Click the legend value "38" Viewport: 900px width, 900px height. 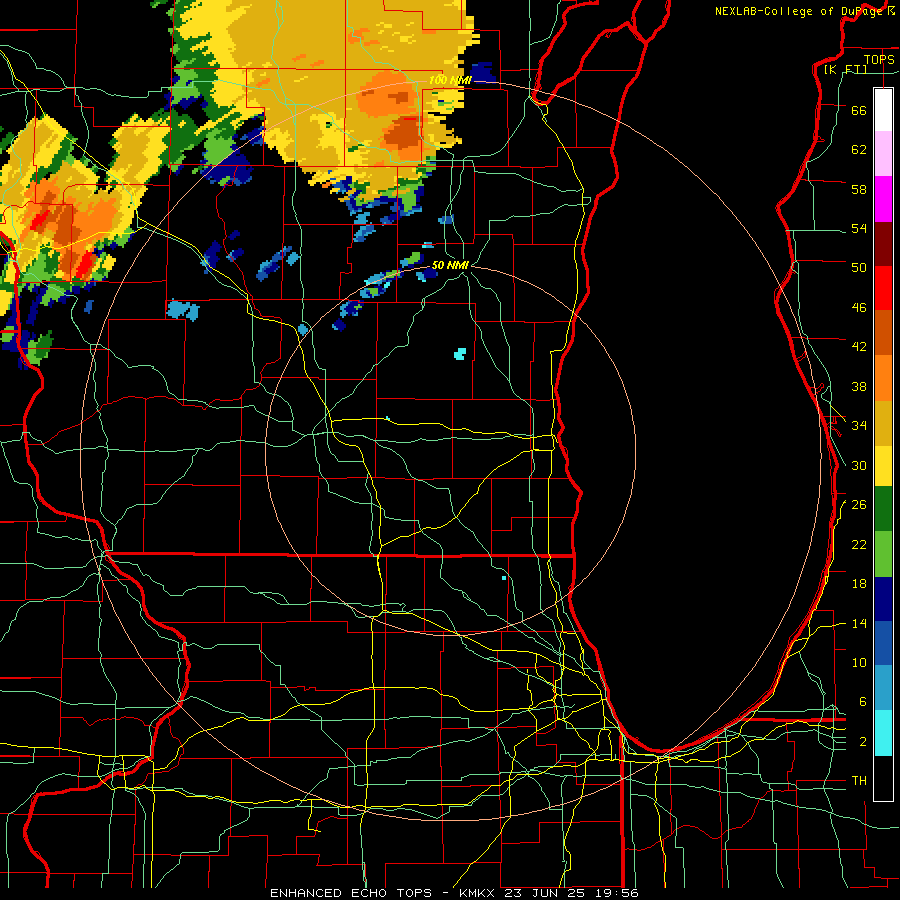859,386
